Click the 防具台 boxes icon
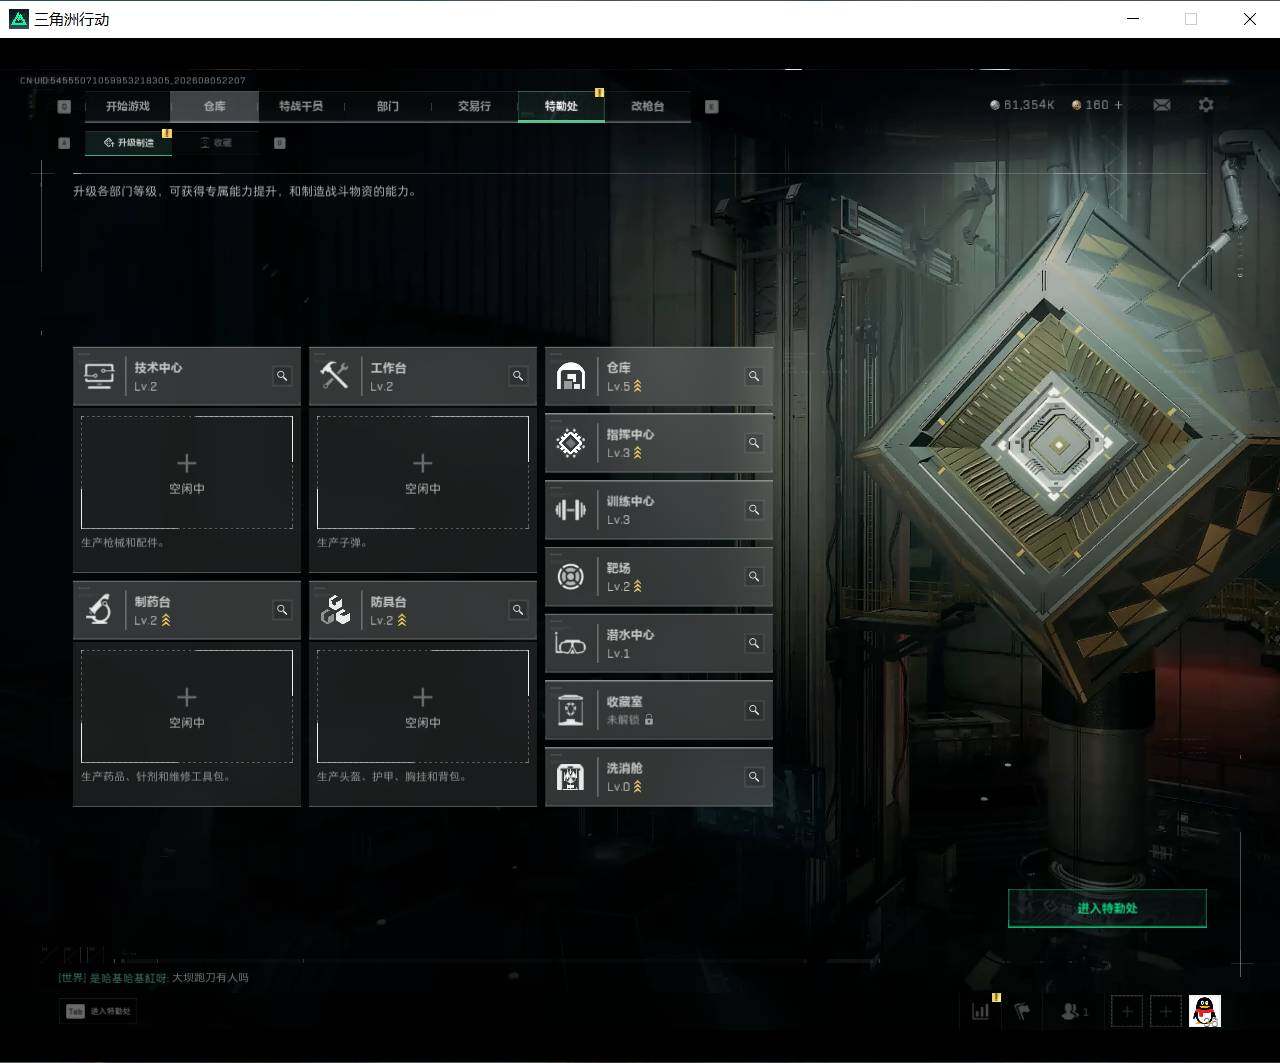This screenshot has height=1063, width=1280. (335, 610)
